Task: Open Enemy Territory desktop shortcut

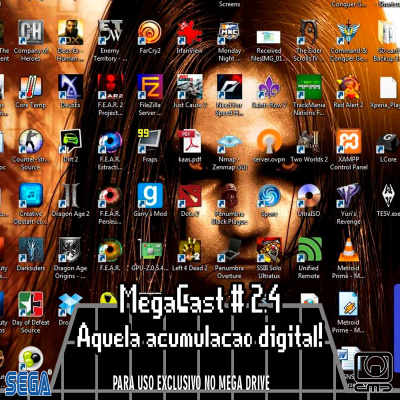Action: (110, 33)
